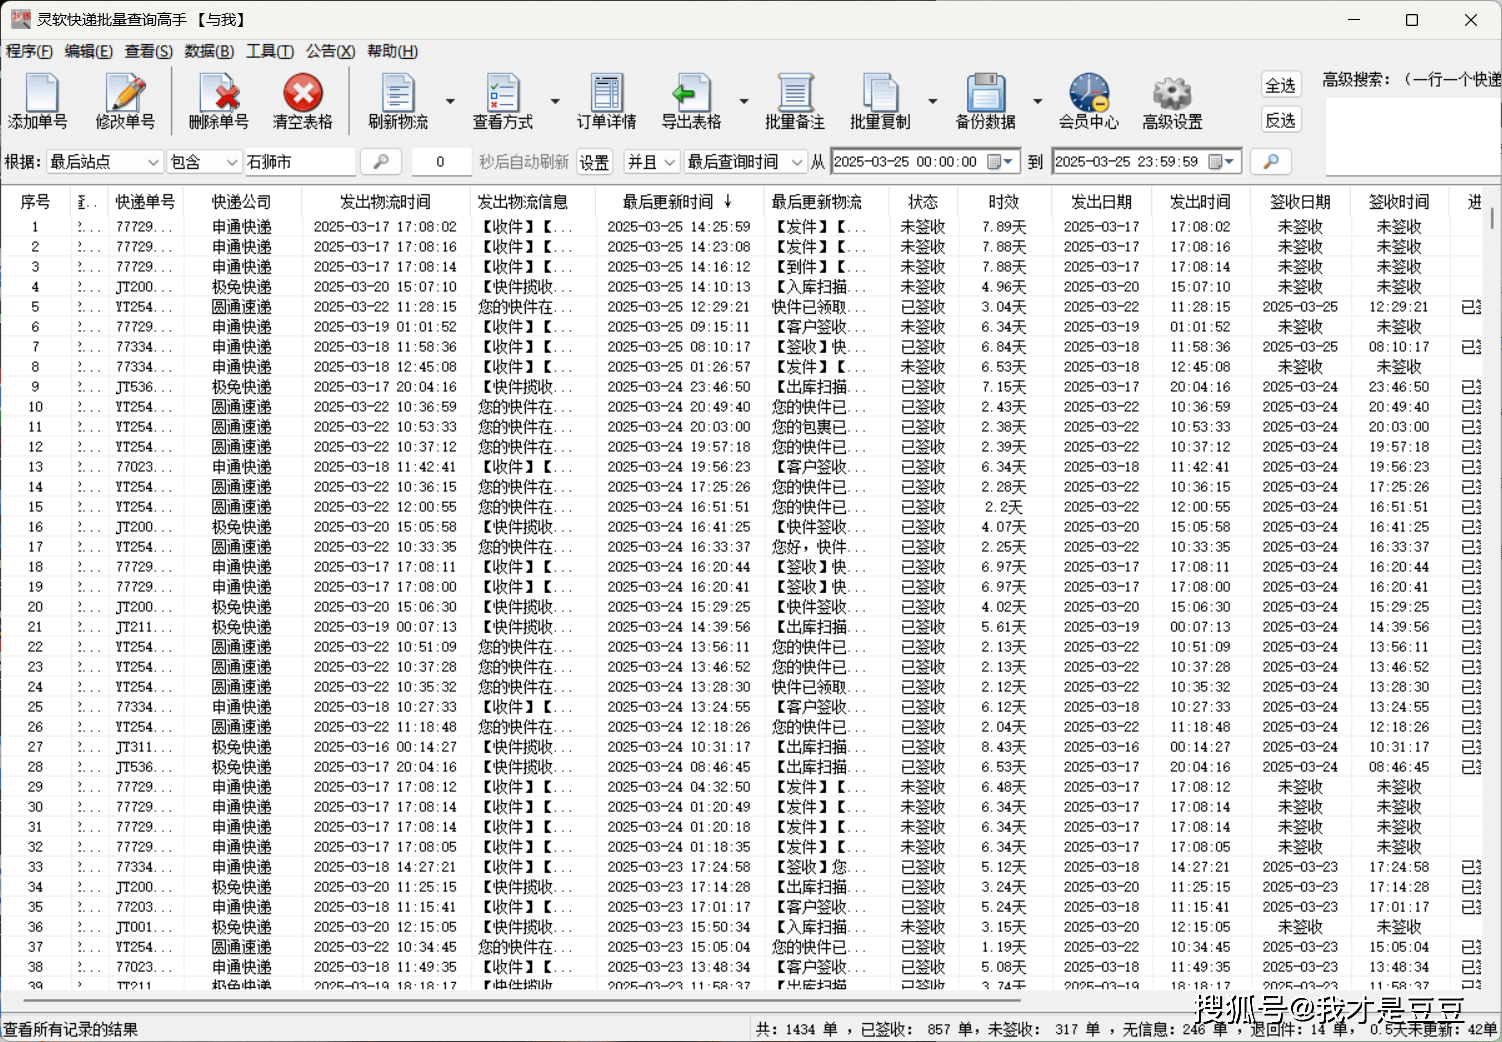1502x1042 pixels.
Task: Open the 并且 logic dropdown
Action: coord(669,162)
